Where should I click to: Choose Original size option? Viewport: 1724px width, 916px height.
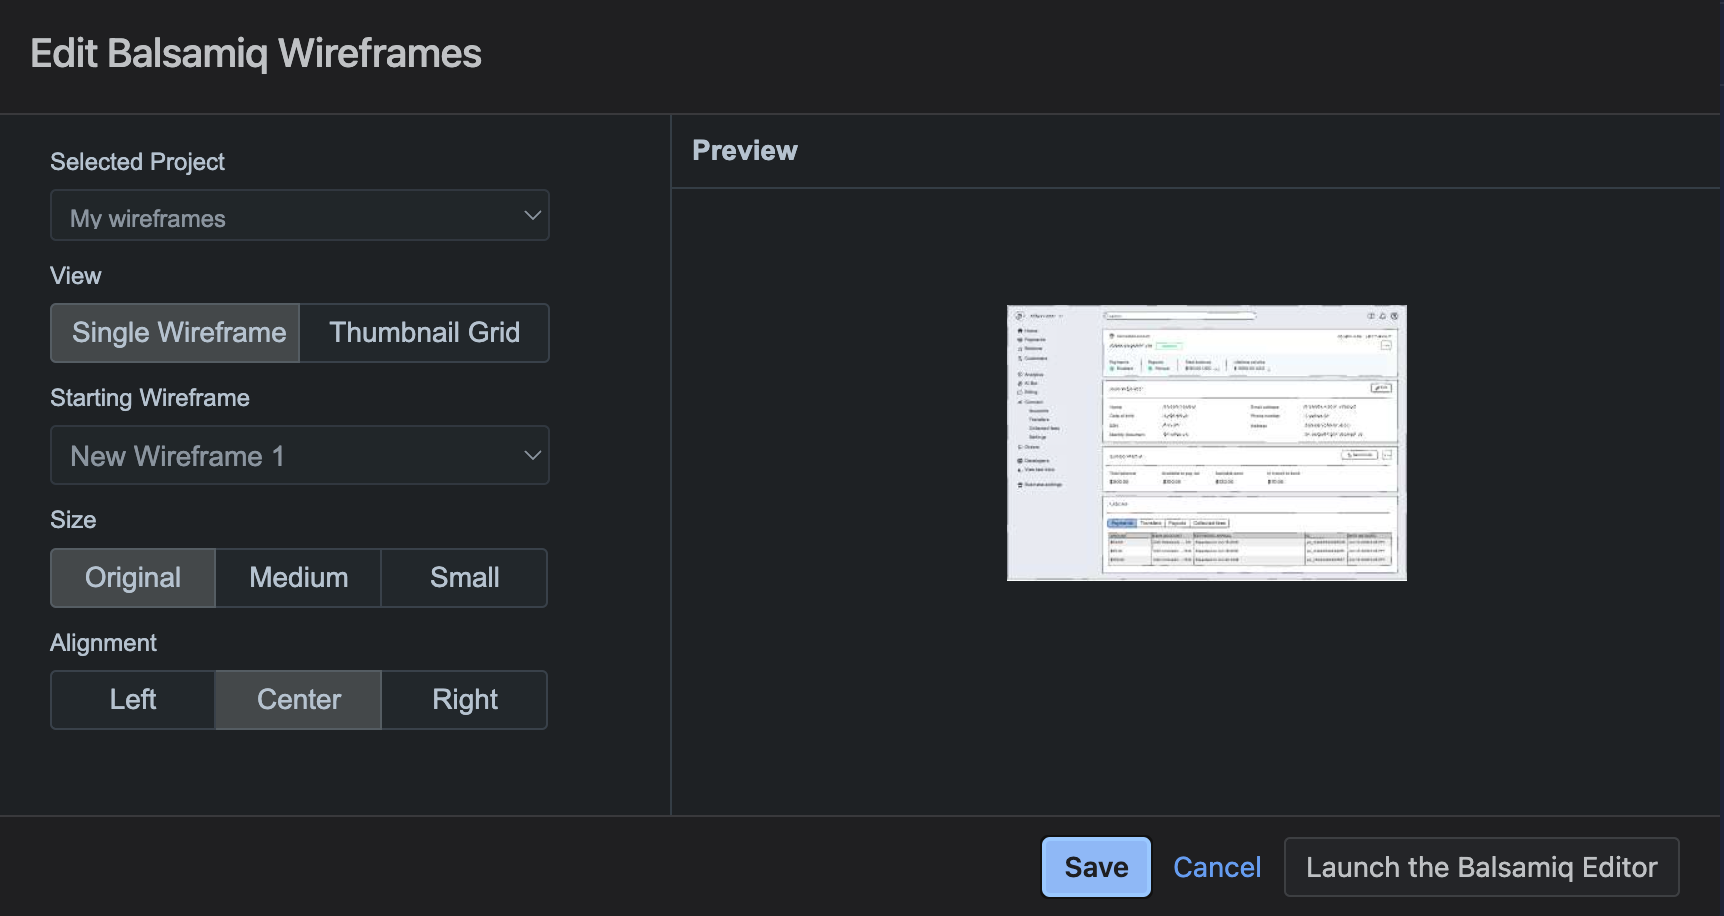[x=133, y=578]
